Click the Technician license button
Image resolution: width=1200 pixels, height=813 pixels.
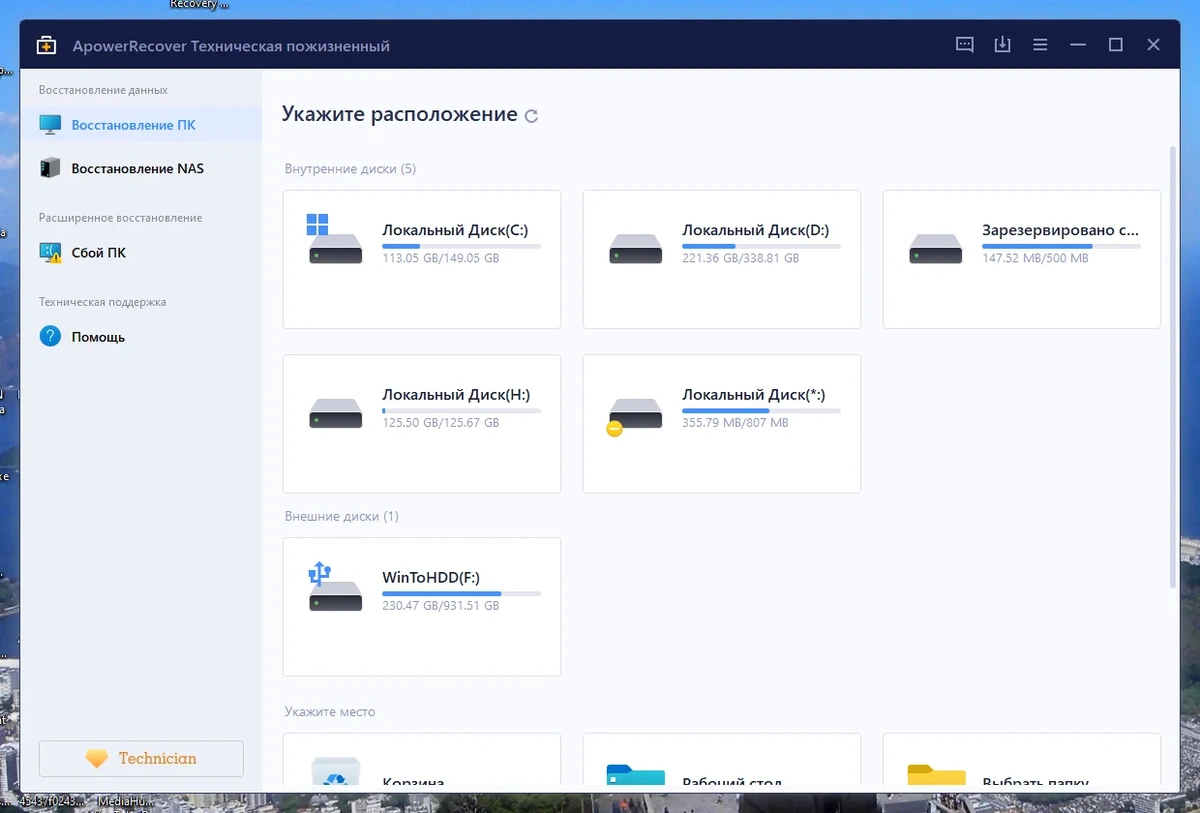coord(141,759)
